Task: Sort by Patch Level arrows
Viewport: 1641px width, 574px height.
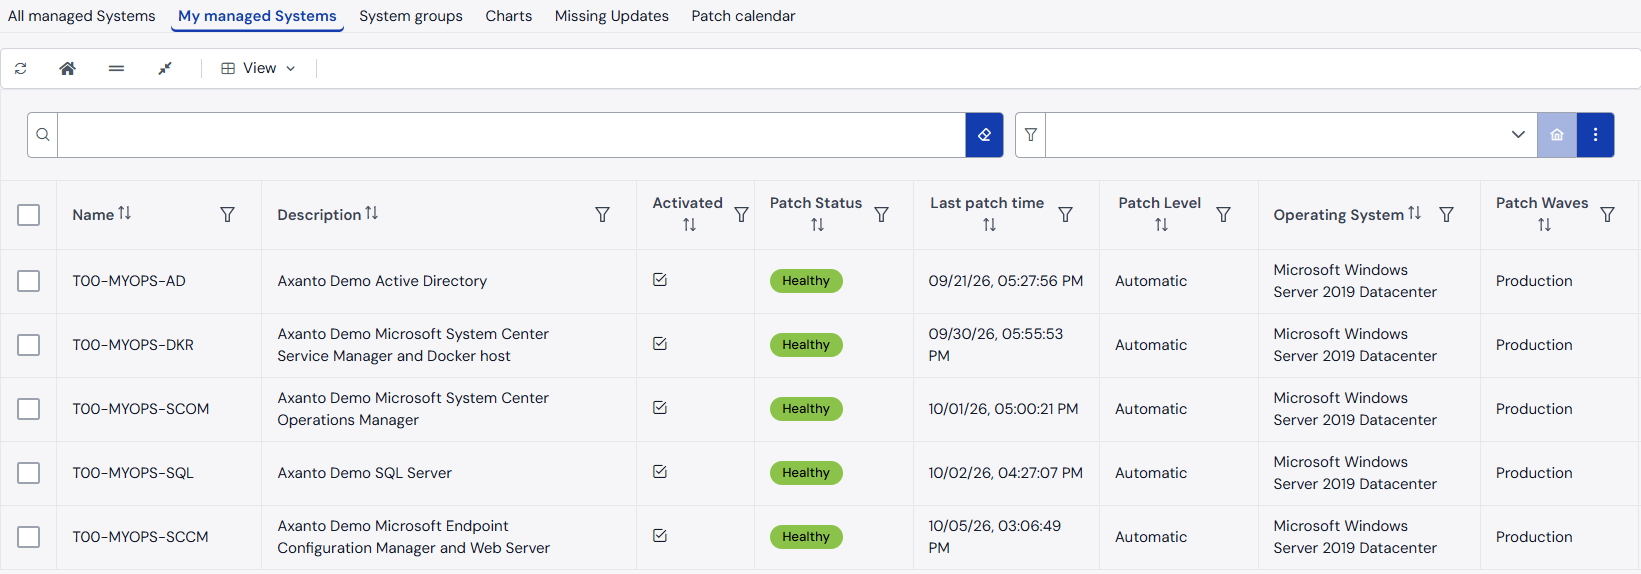Action: point(1161,225)
